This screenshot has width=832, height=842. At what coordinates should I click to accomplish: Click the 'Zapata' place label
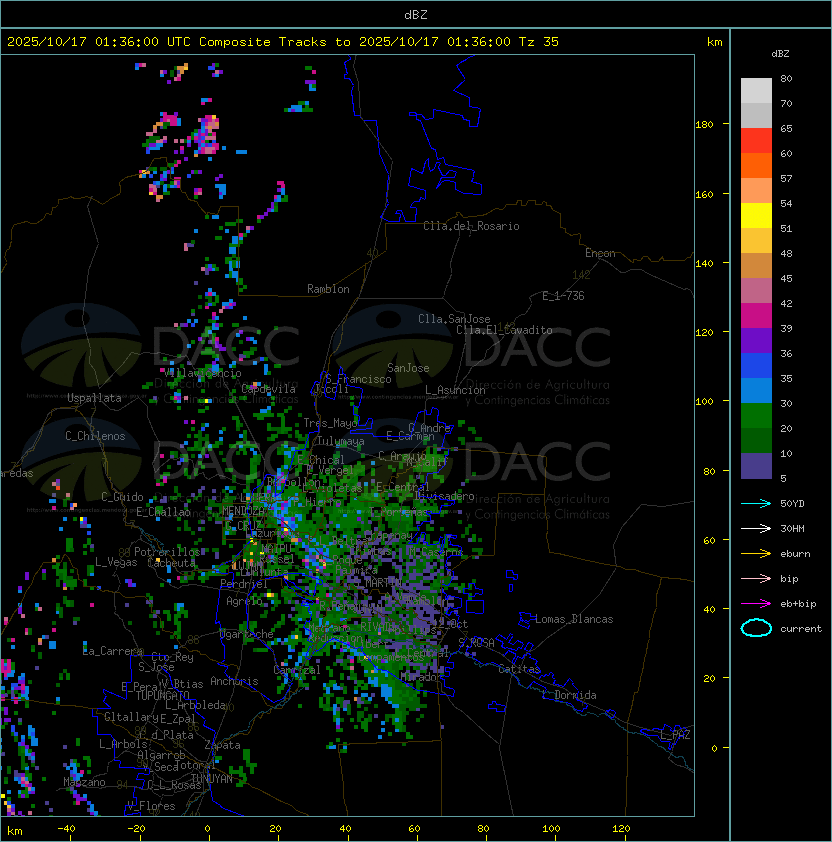click(222, 745)
